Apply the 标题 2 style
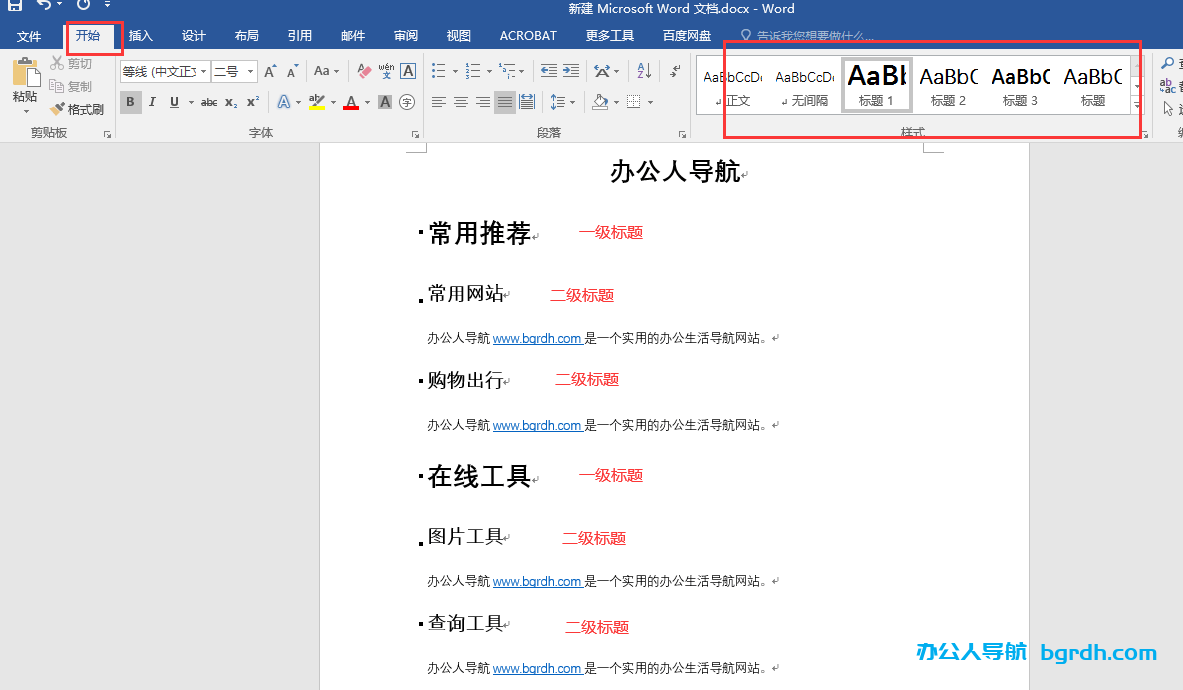Image resolution: width=1183 pixels, height=690 pixels. (x=948, y=84)
